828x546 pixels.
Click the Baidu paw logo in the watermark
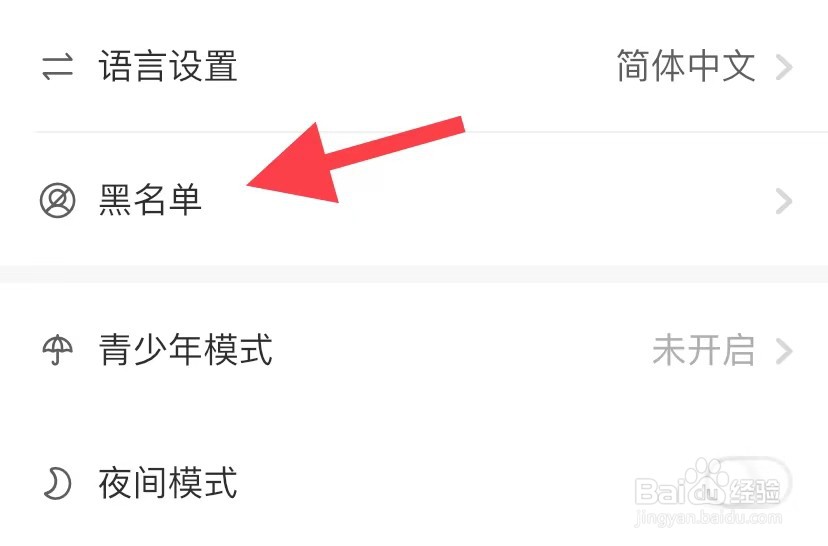709,482
